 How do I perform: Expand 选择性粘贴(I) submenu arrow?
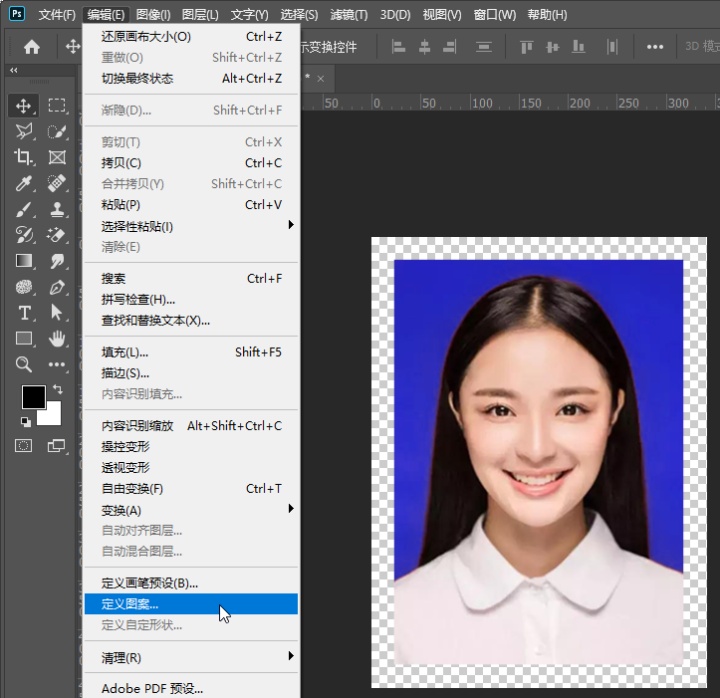(291, 225)
